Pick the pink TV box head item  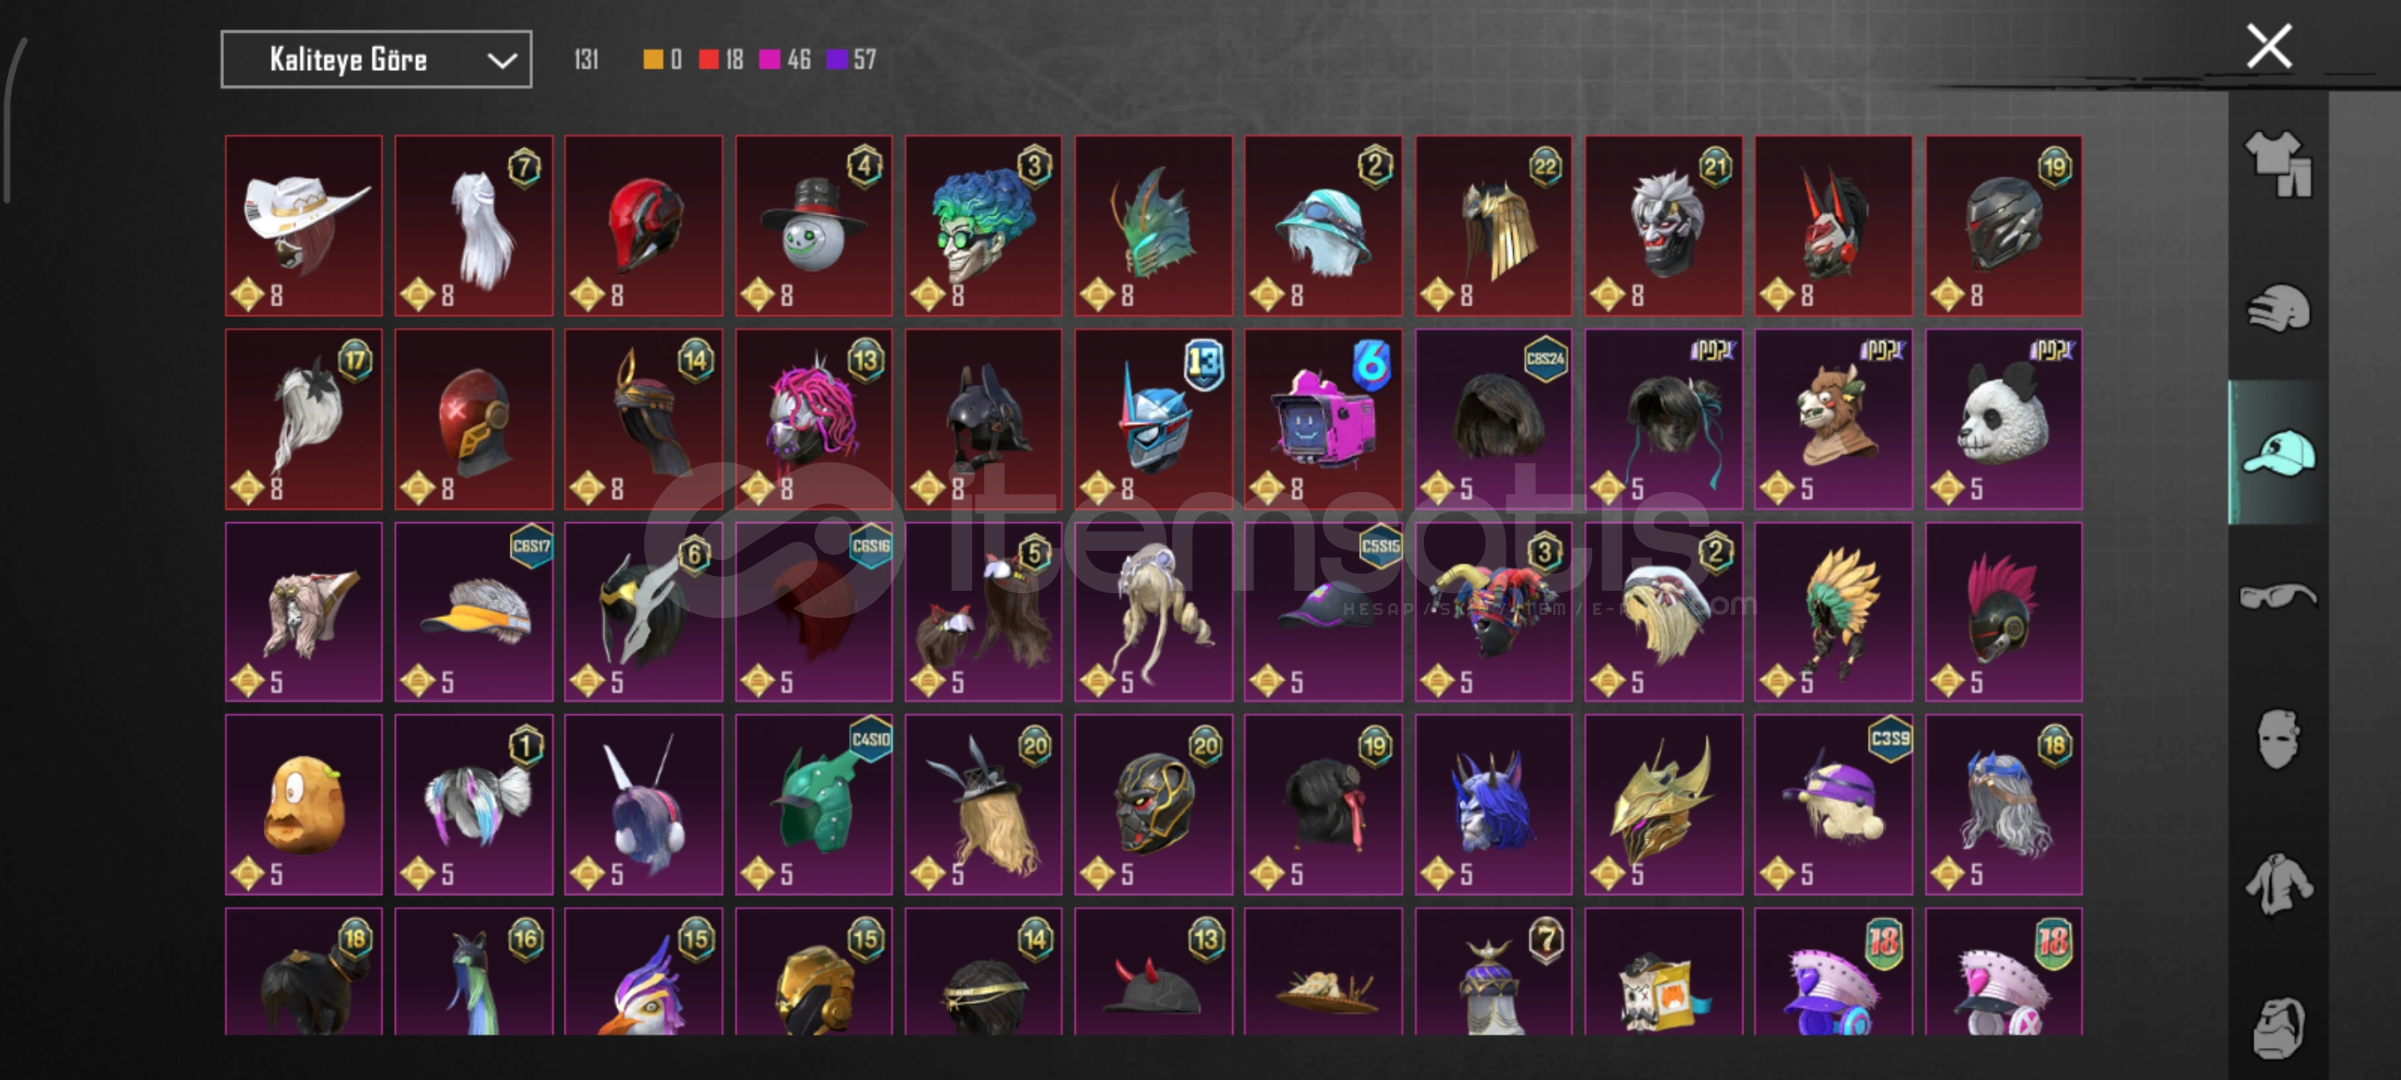(1324, 419)
